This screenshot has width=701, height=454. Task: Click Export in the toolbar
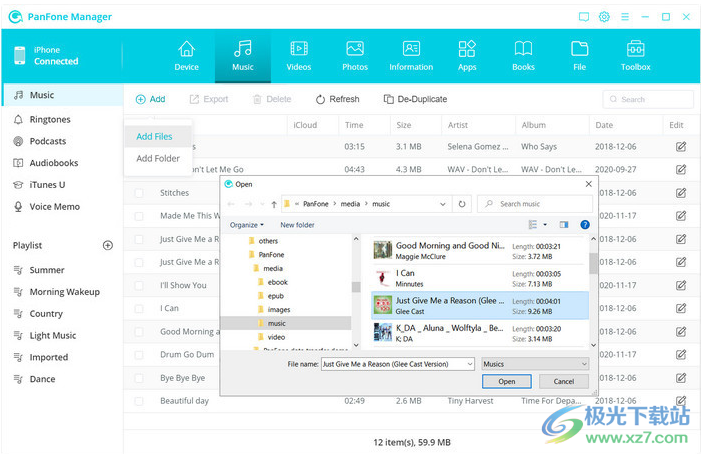coord(209,99)
